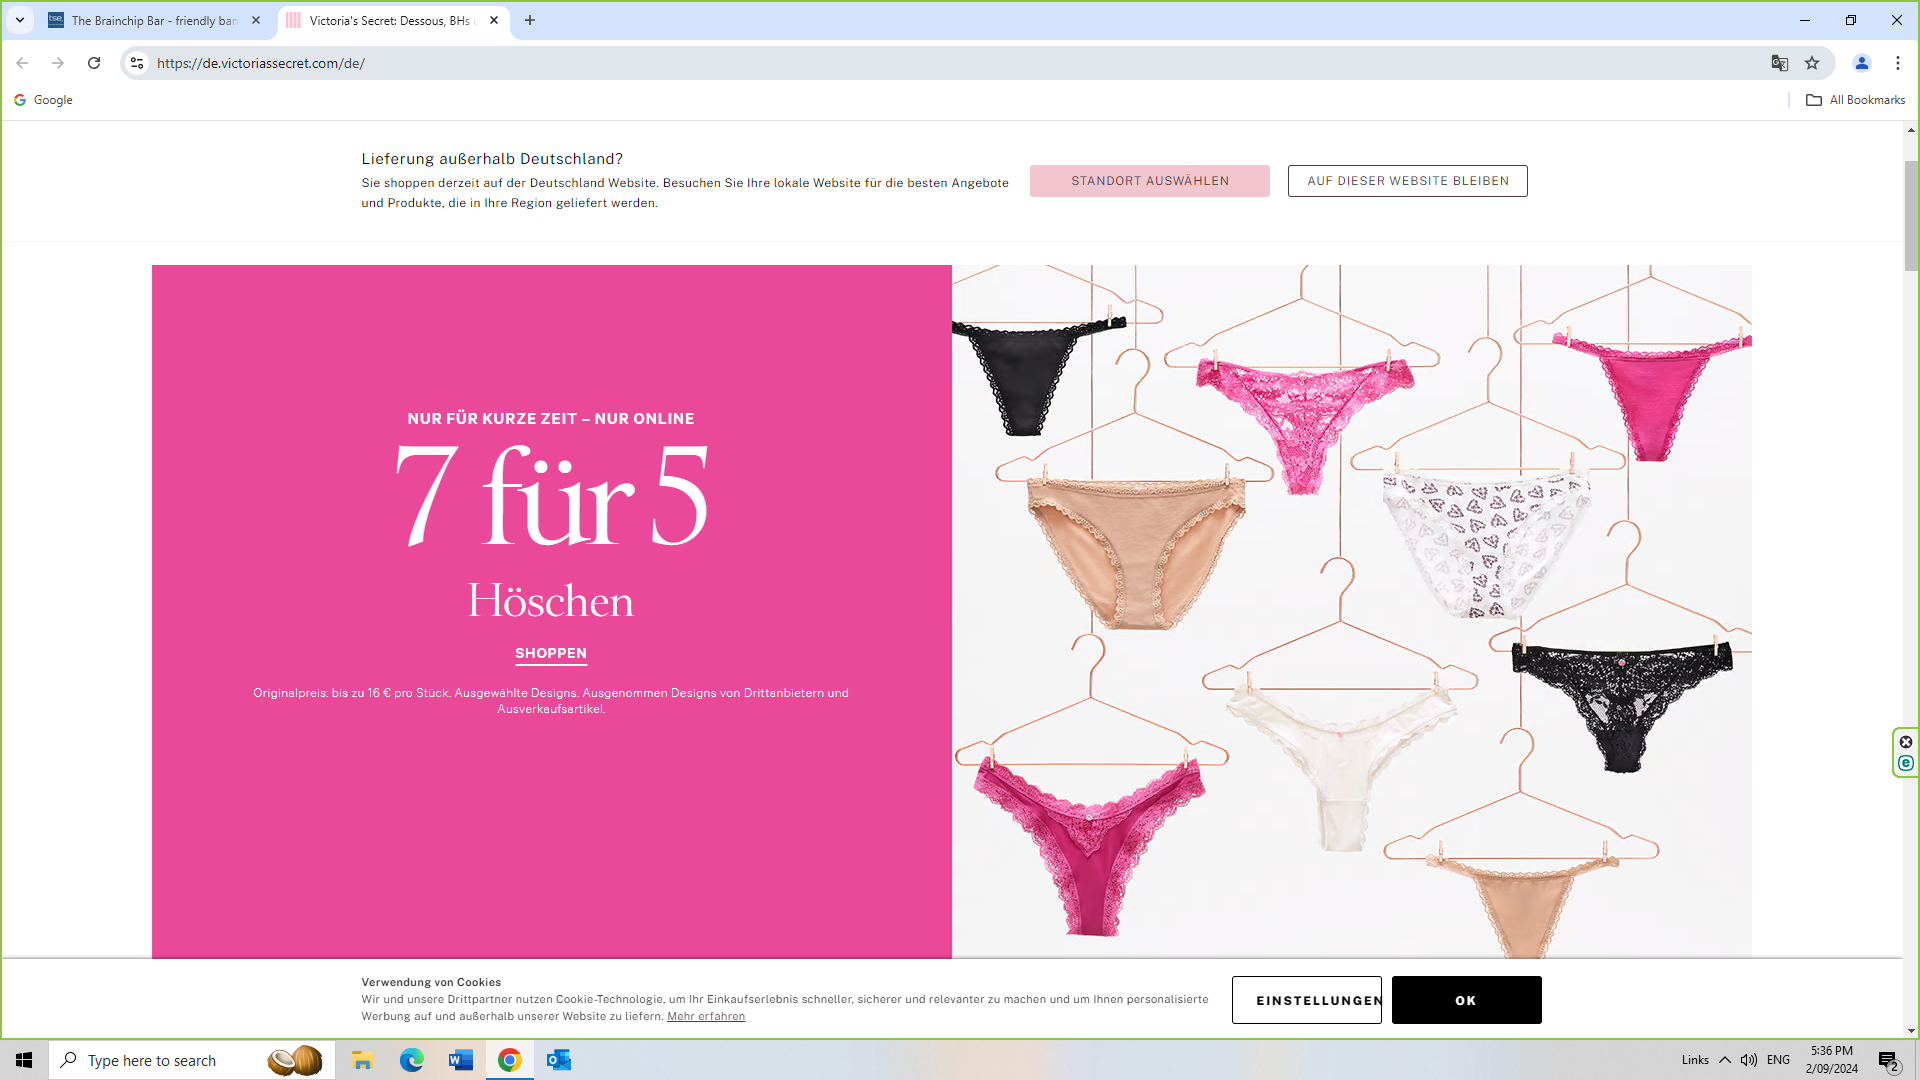1920x1080 pixels.
Task: Open the Chrome profile avatar
Action: click(x=1862, y=63)
